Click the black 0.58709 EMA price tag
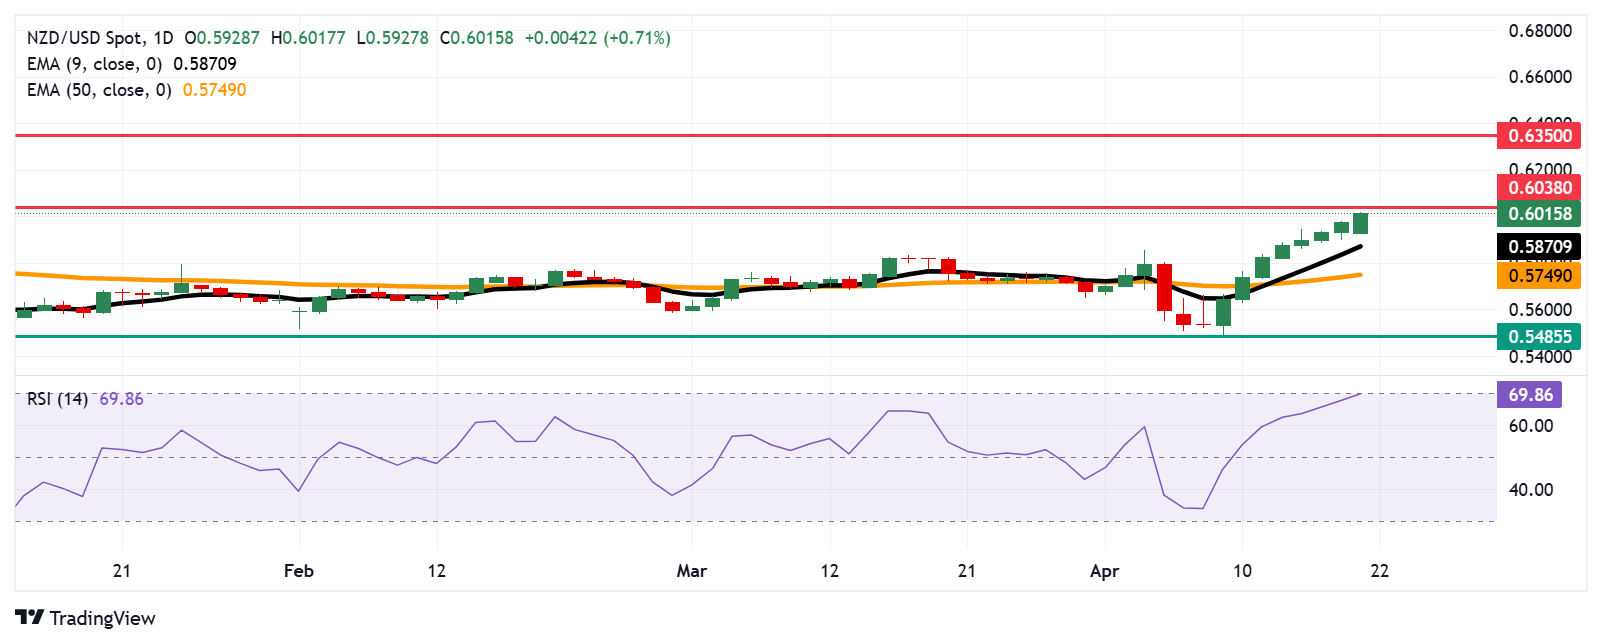 [1539, 246]
